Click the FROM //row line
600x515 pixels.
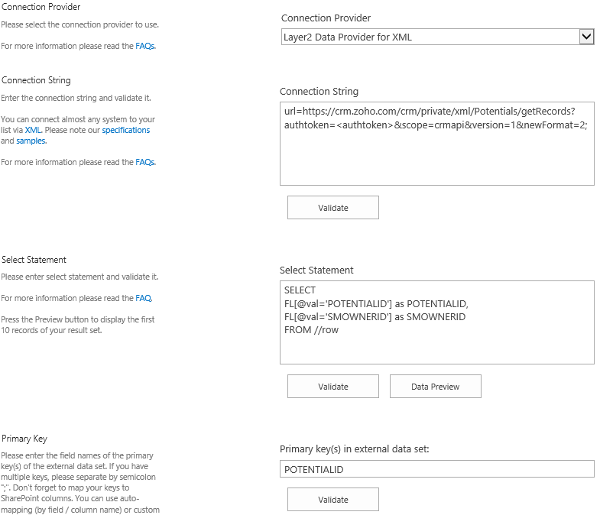click(x=311, y=329)
